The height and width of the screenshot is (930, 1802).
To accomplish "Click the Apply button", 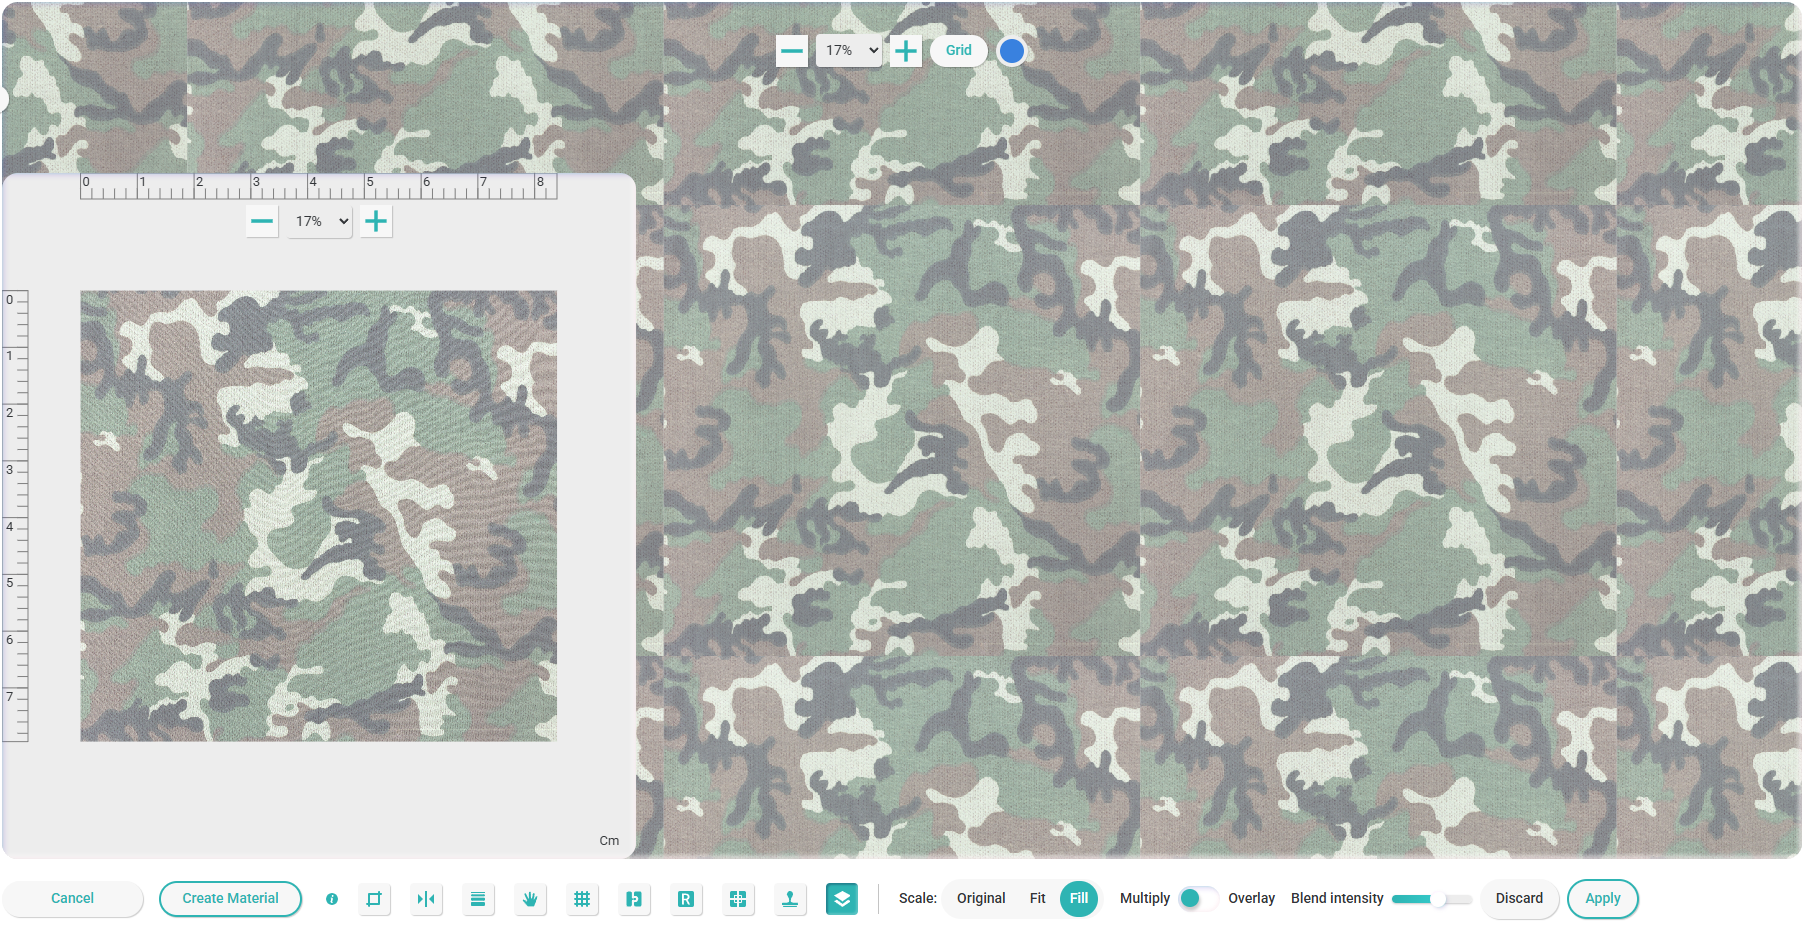I will point(1602,898).
